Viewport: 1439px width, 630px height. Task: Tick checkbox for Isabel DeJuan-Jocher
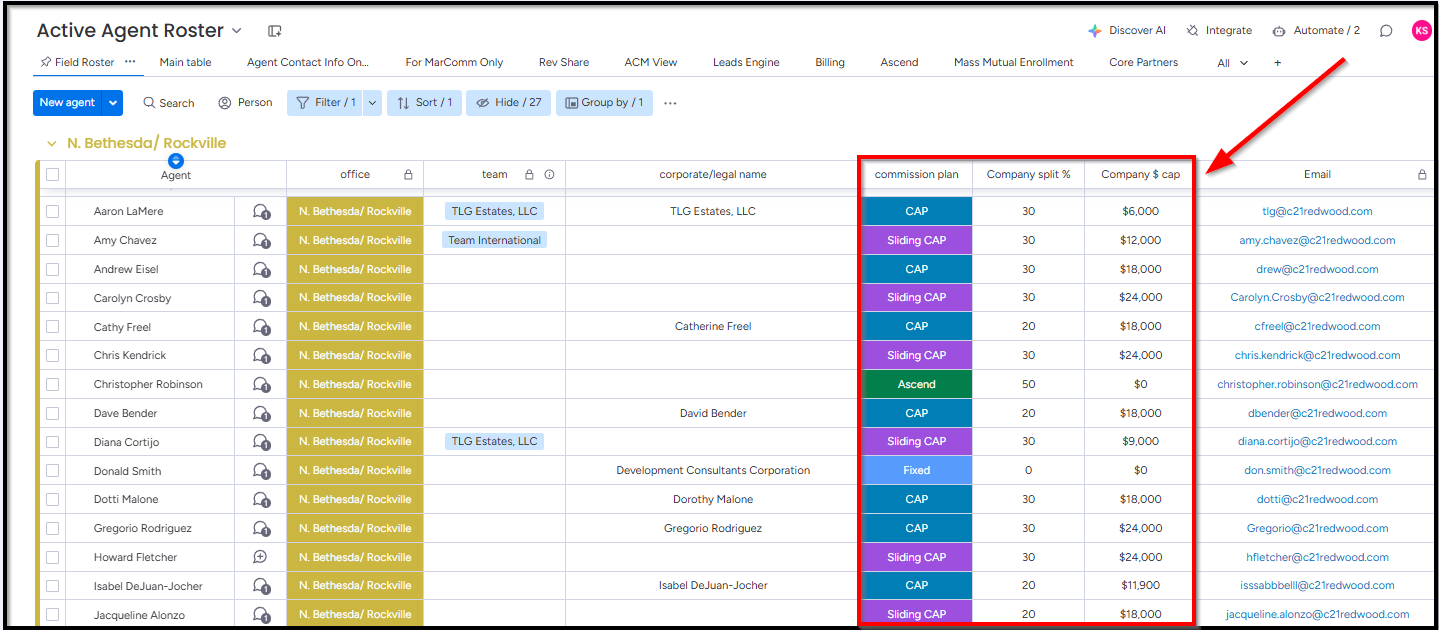tap(52, 586)
